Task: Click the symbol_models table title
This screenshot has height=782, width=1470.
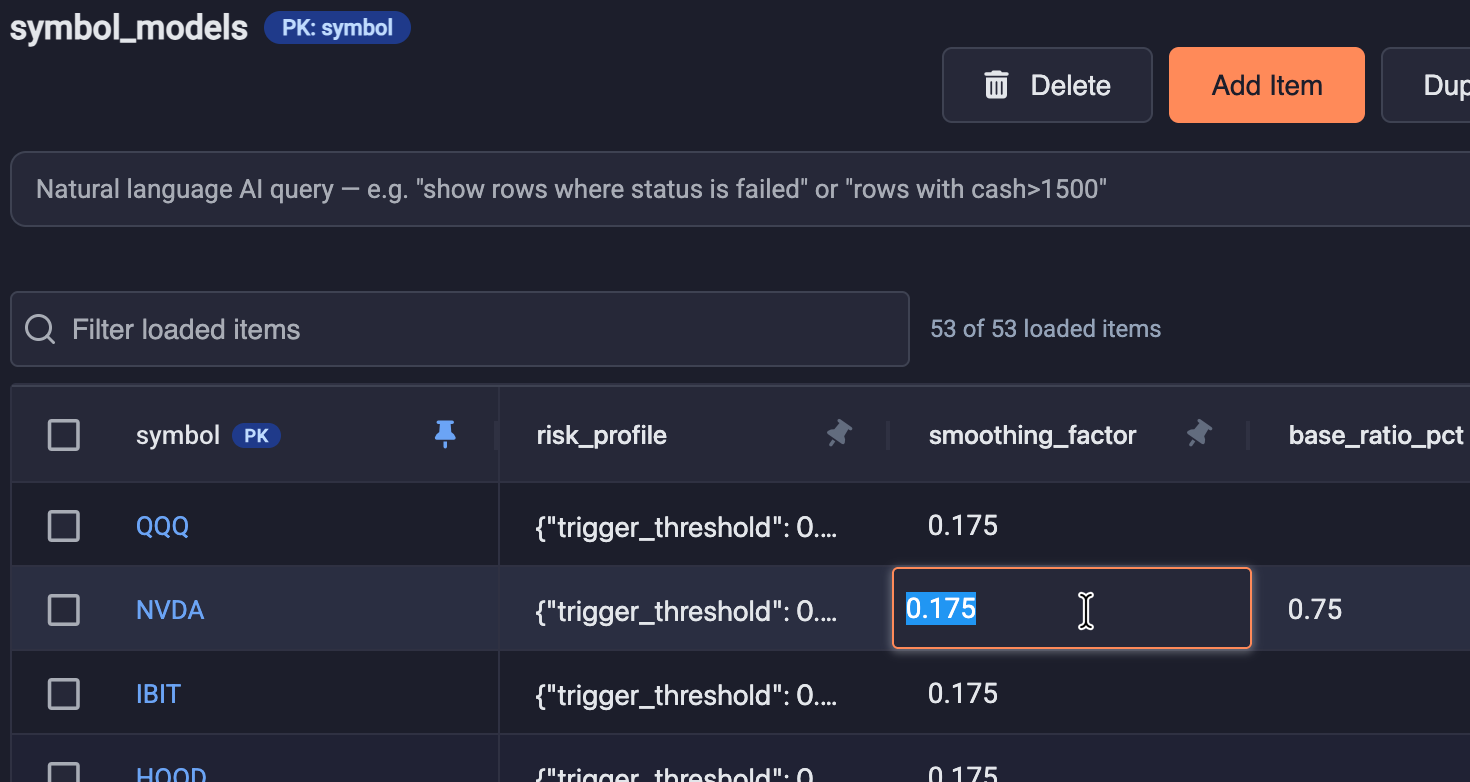Action: tap(129, 28)
